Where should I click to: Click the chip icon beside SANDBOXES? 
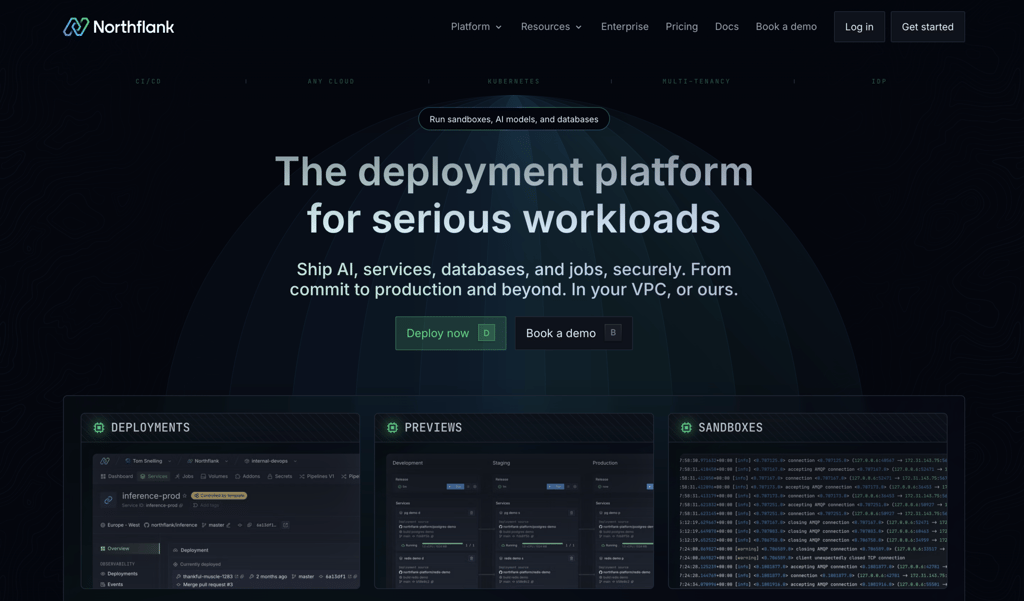tap(686, 427)
